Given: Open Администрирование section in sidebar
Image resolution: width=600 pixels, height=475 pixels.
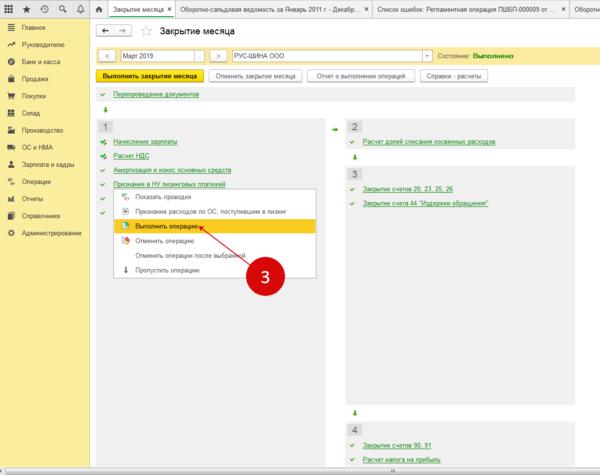Looking at the screenshot, I should click(x=47, y=233).
